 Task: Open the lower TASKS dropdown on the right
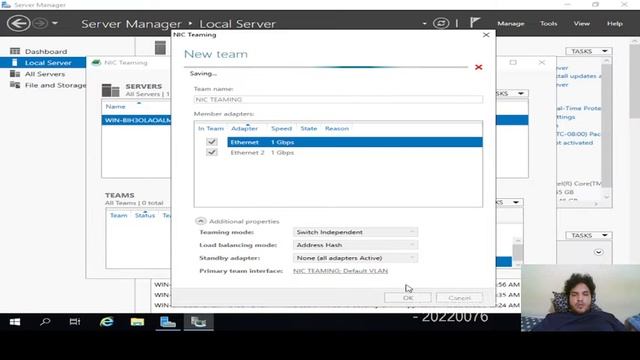589,235
